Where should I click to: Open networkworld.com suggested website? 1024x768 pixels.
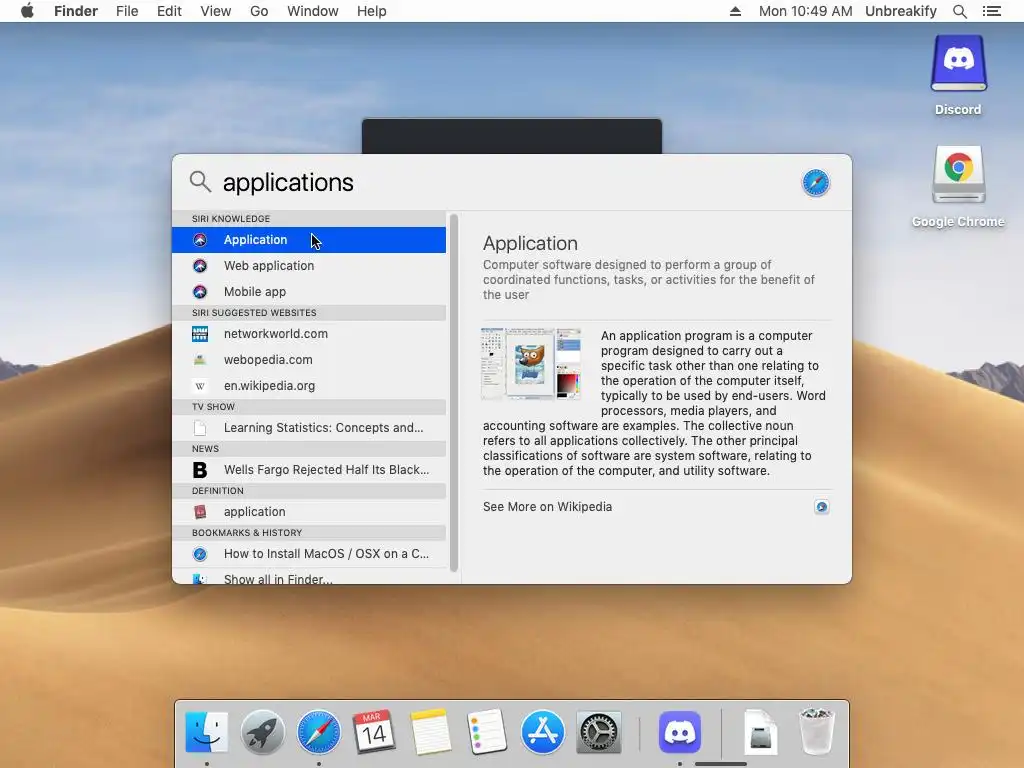[x=309, y=334]
